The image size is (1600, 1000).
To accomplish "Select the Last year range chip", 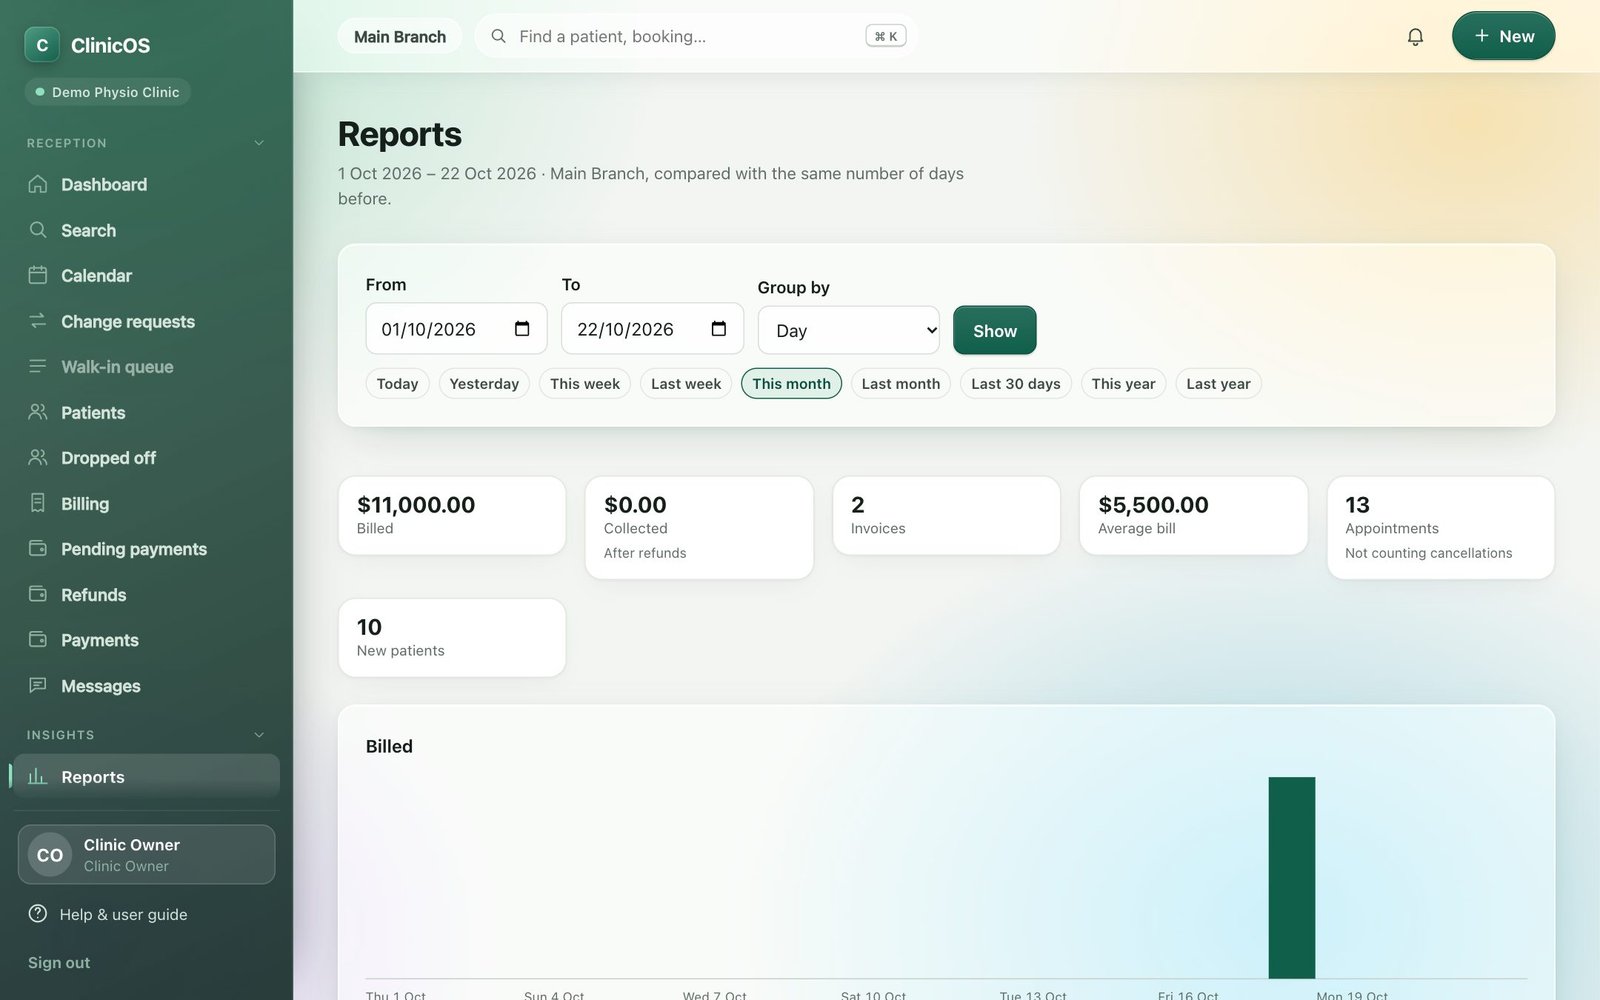I will pos(1218,384).
